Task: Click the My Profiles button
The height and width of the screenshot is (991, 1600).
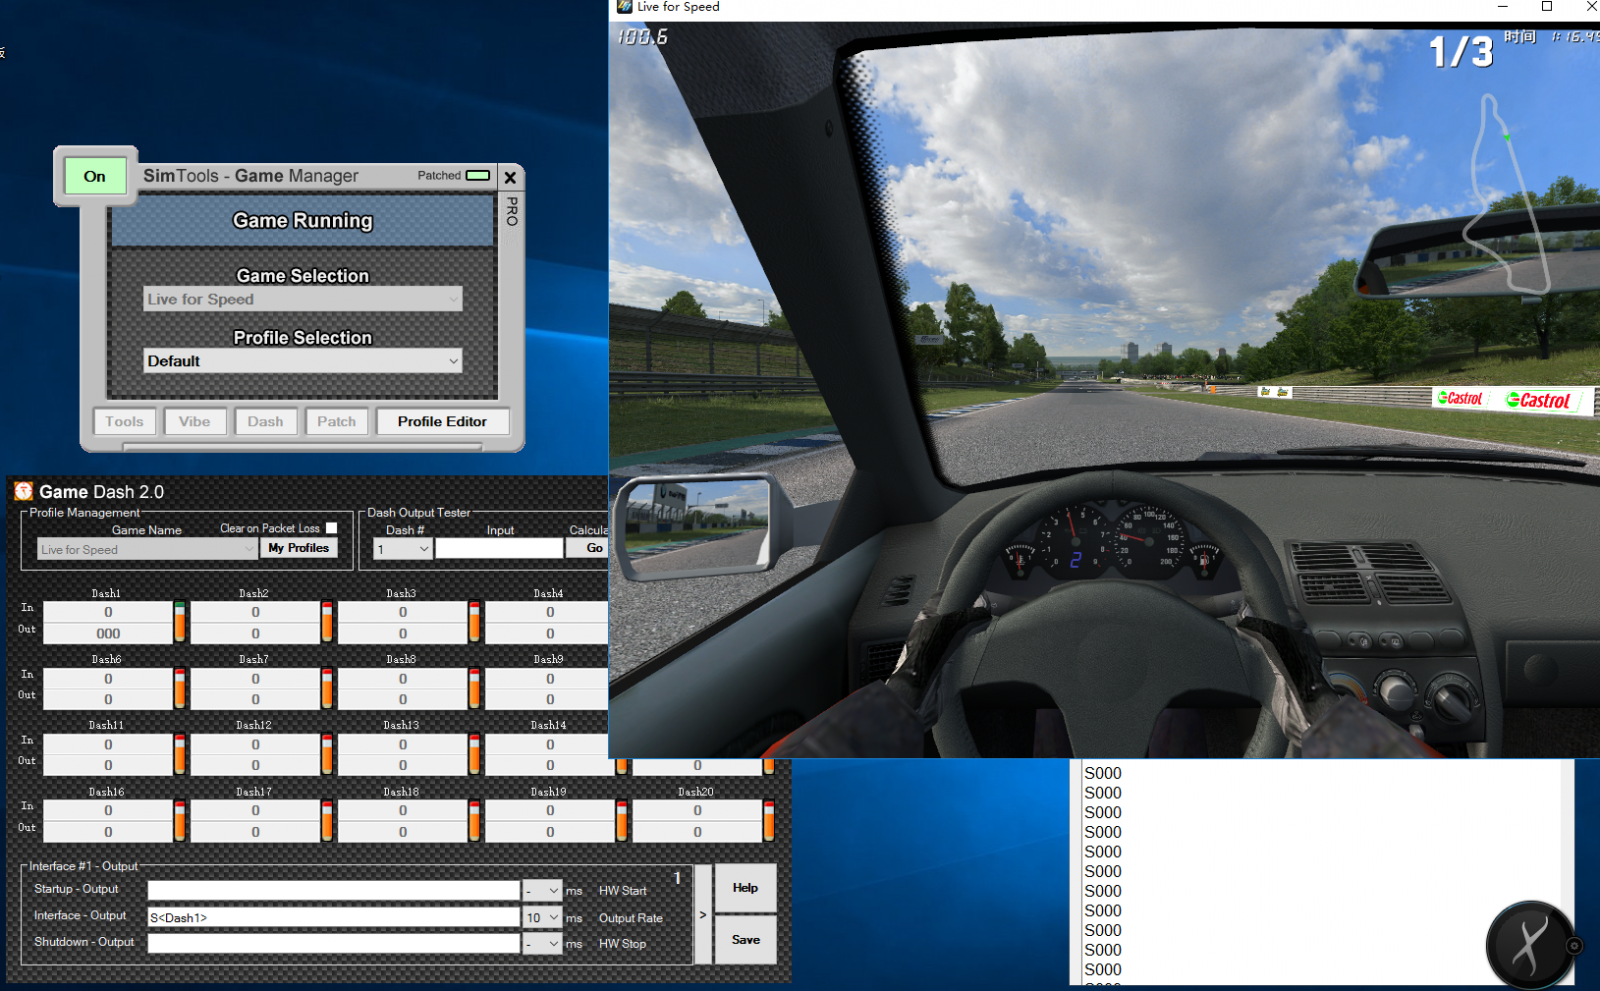Action: (299, 548)
